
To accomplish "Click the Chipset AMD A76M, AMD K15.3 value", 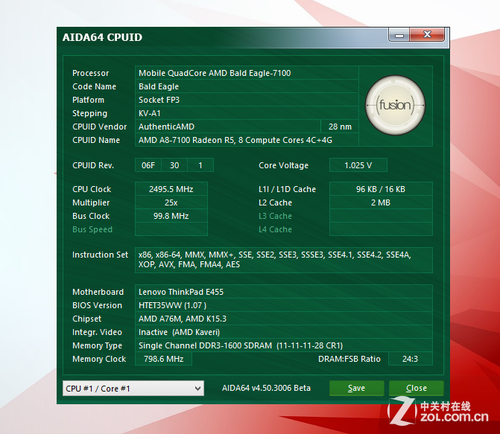I will [284, 319].
